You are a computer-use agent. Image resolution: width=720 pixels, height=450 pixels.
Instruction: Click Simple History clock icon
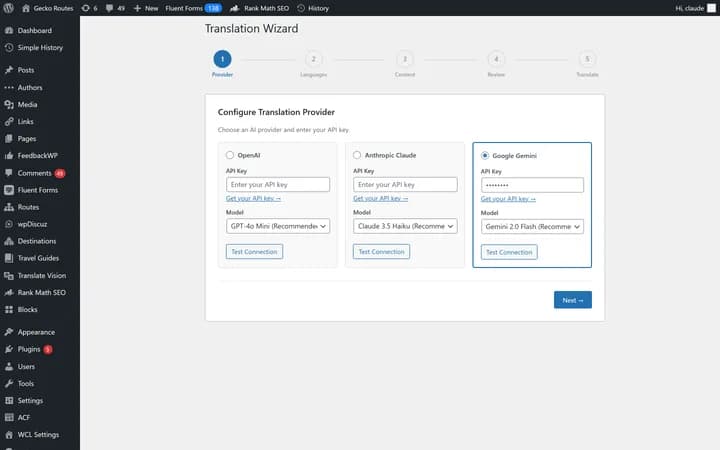pos(9,47)
